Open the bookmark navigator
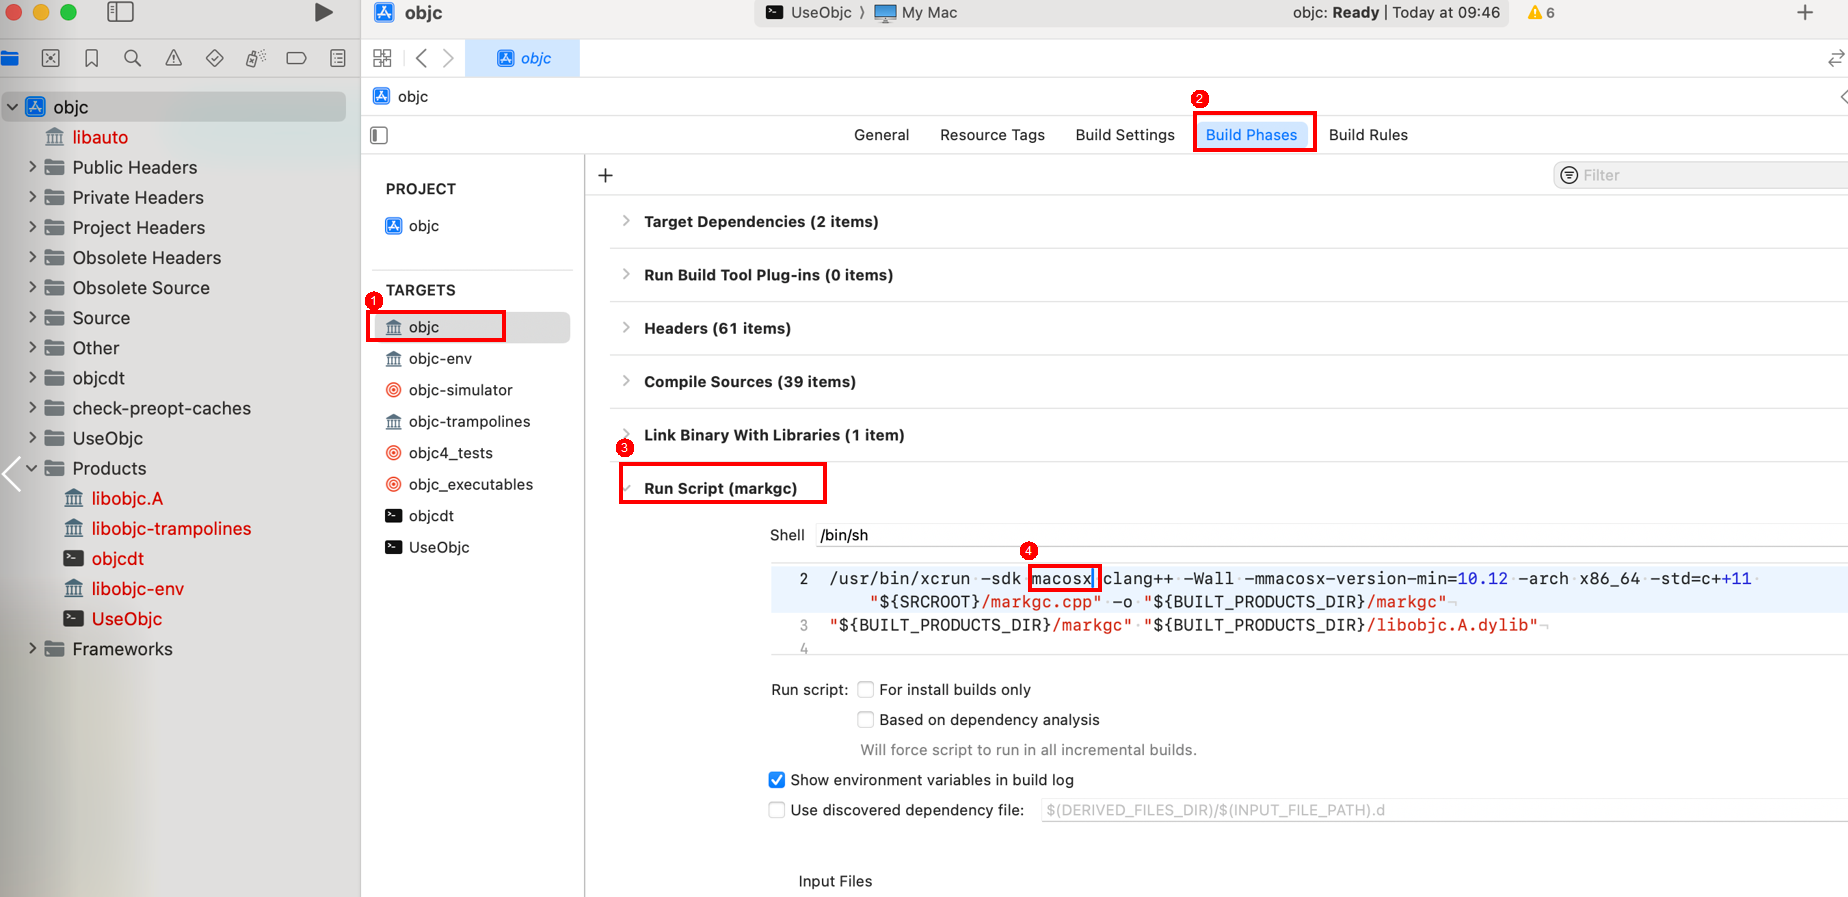This screenshot has width=1848, height=897. pyautogui.click(x=92, y=58)
